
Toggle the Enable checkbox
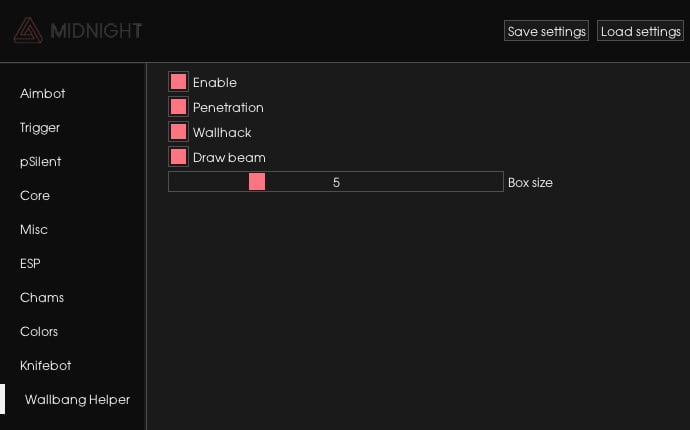coord(179,82)
